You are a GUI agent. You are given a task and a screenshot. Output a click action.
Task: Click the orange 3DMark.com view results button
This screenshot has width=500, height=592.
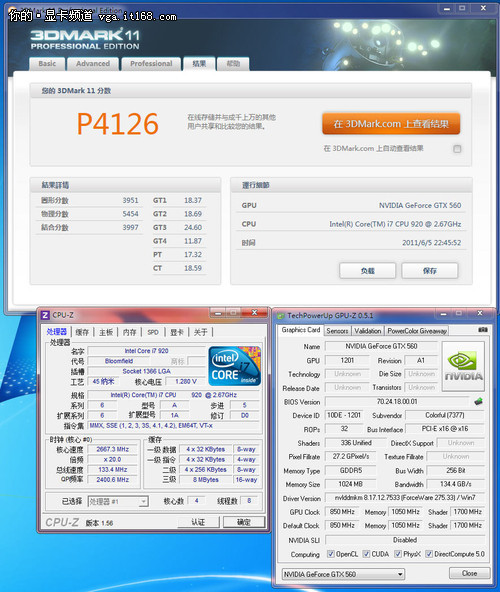coord(391,124)
